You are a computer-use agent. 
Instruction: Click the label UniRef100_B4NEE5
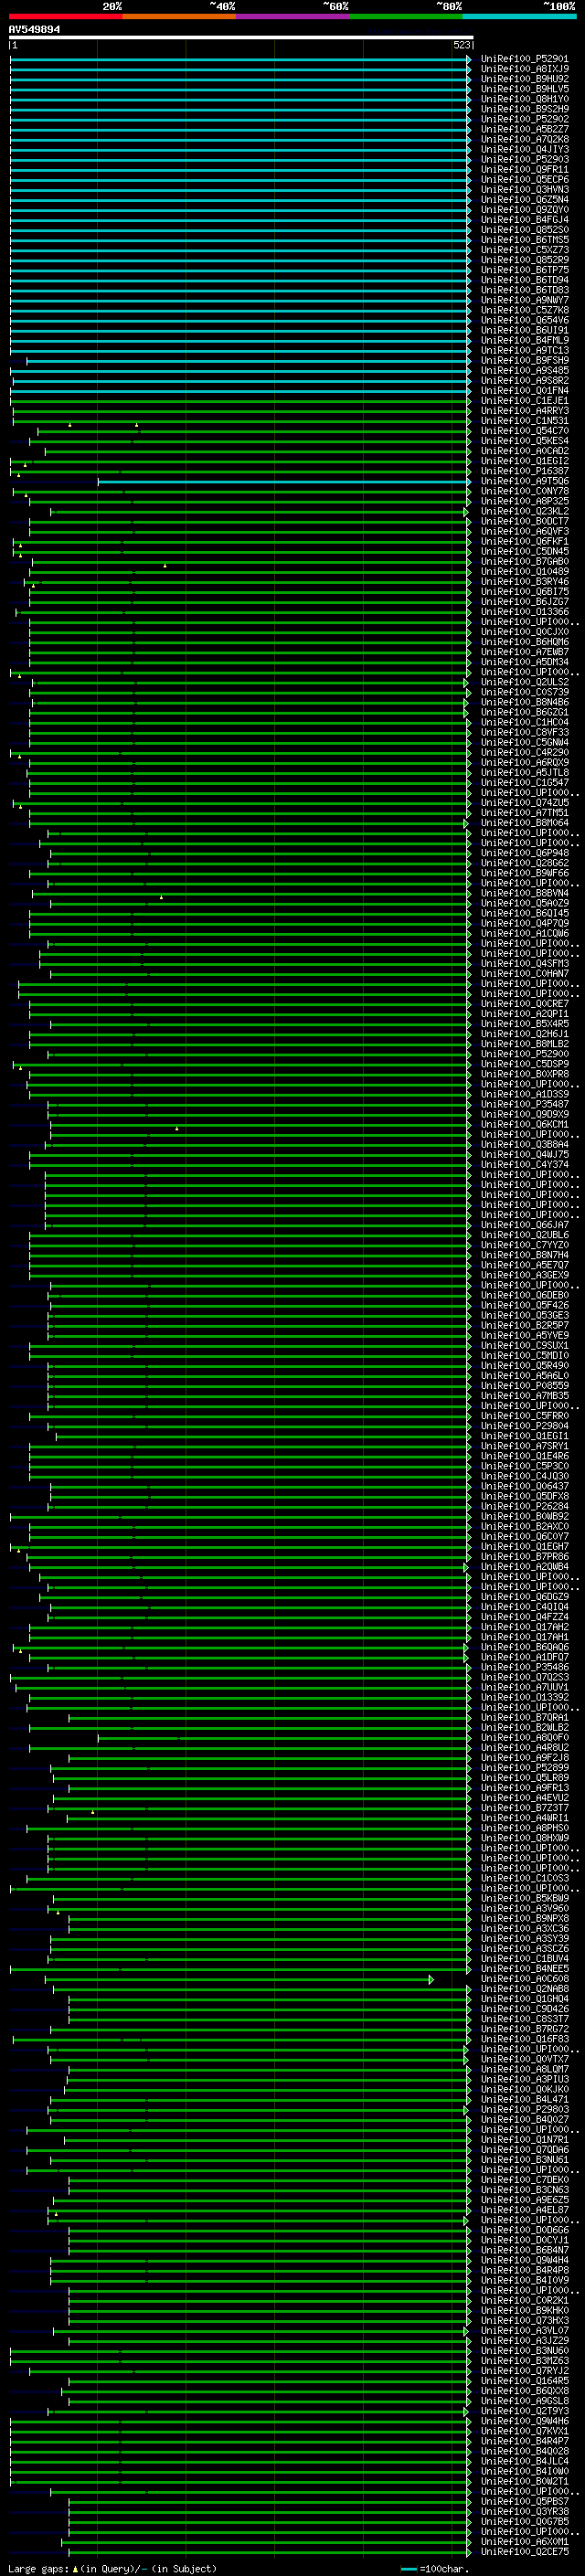pyautogui.click(x=525, y=1968)
